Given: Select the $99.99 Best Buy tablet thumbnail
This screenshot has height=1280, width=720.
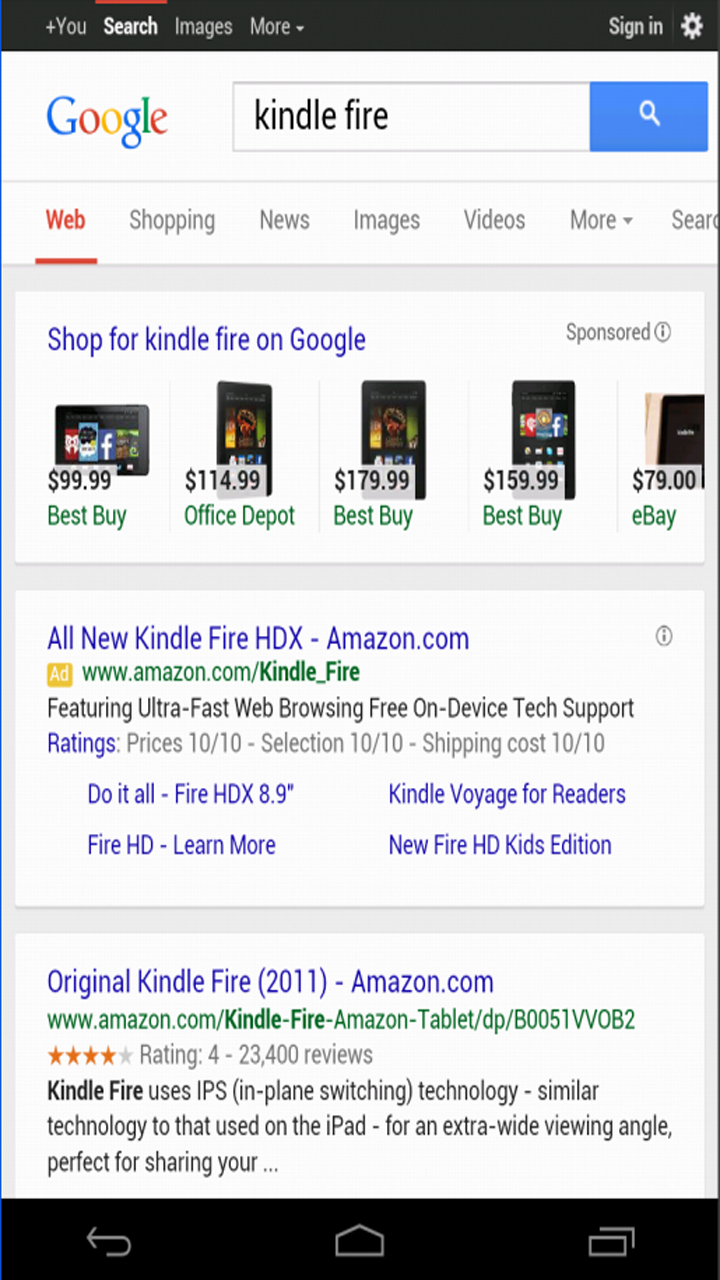Looking at the screenshot, I should coord(100,438).
